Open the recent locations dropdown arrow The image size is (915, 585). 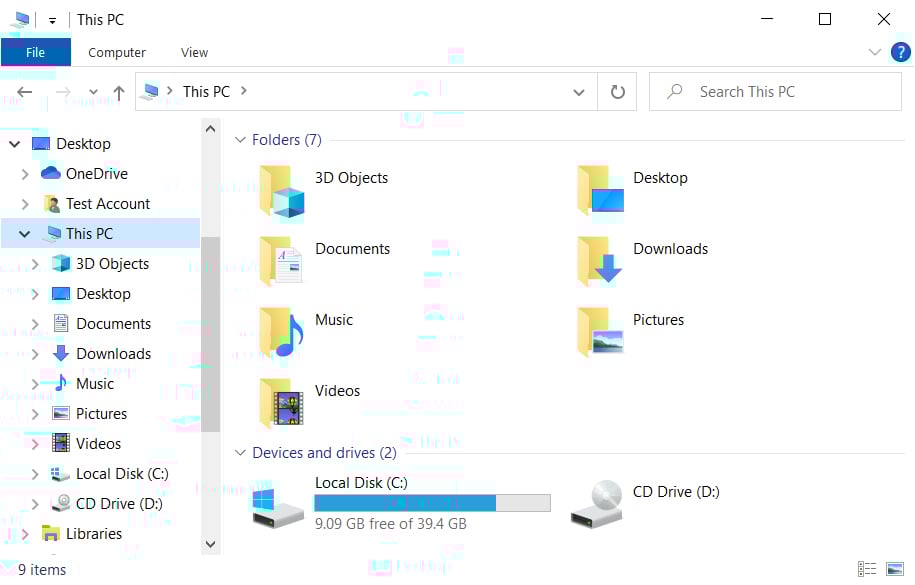click(93, 92)
